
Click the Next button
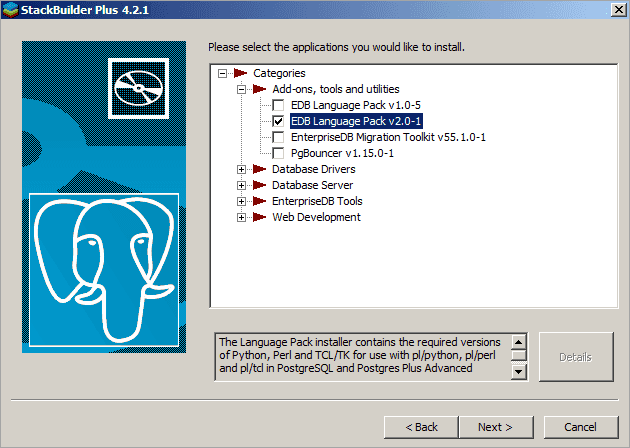pos(496,427)
